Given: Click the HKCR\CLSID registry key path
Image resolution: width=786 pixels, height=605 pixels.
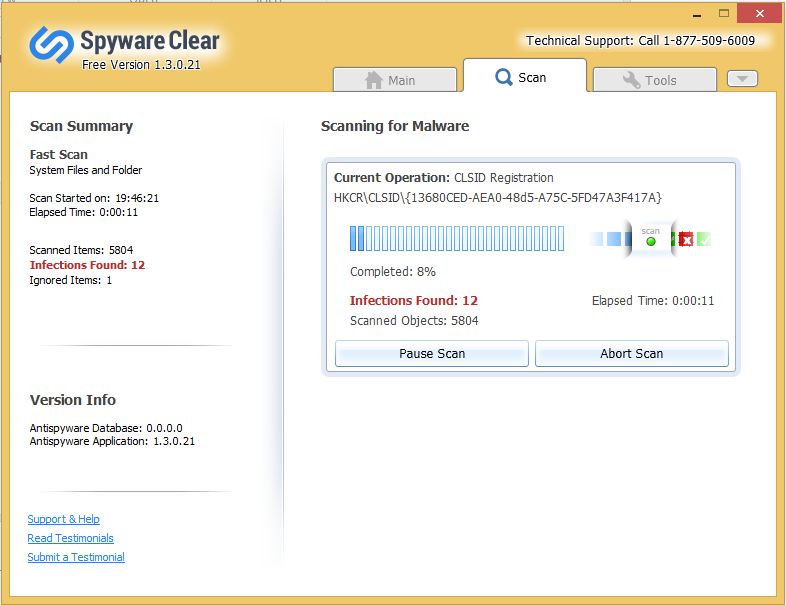Looking at the screenshot, I should 498,198.
